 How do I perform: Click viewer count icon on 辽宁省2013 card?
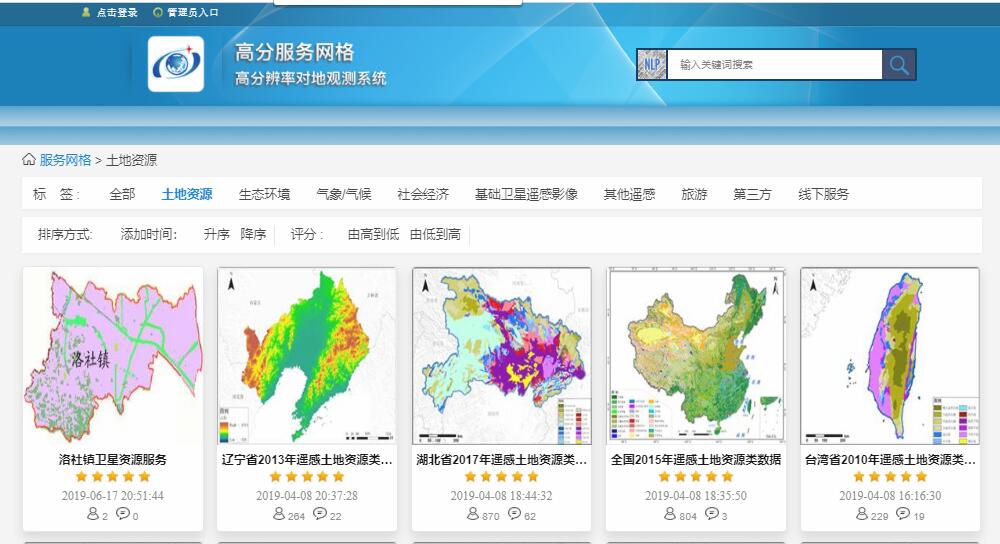tap(279, 514)
